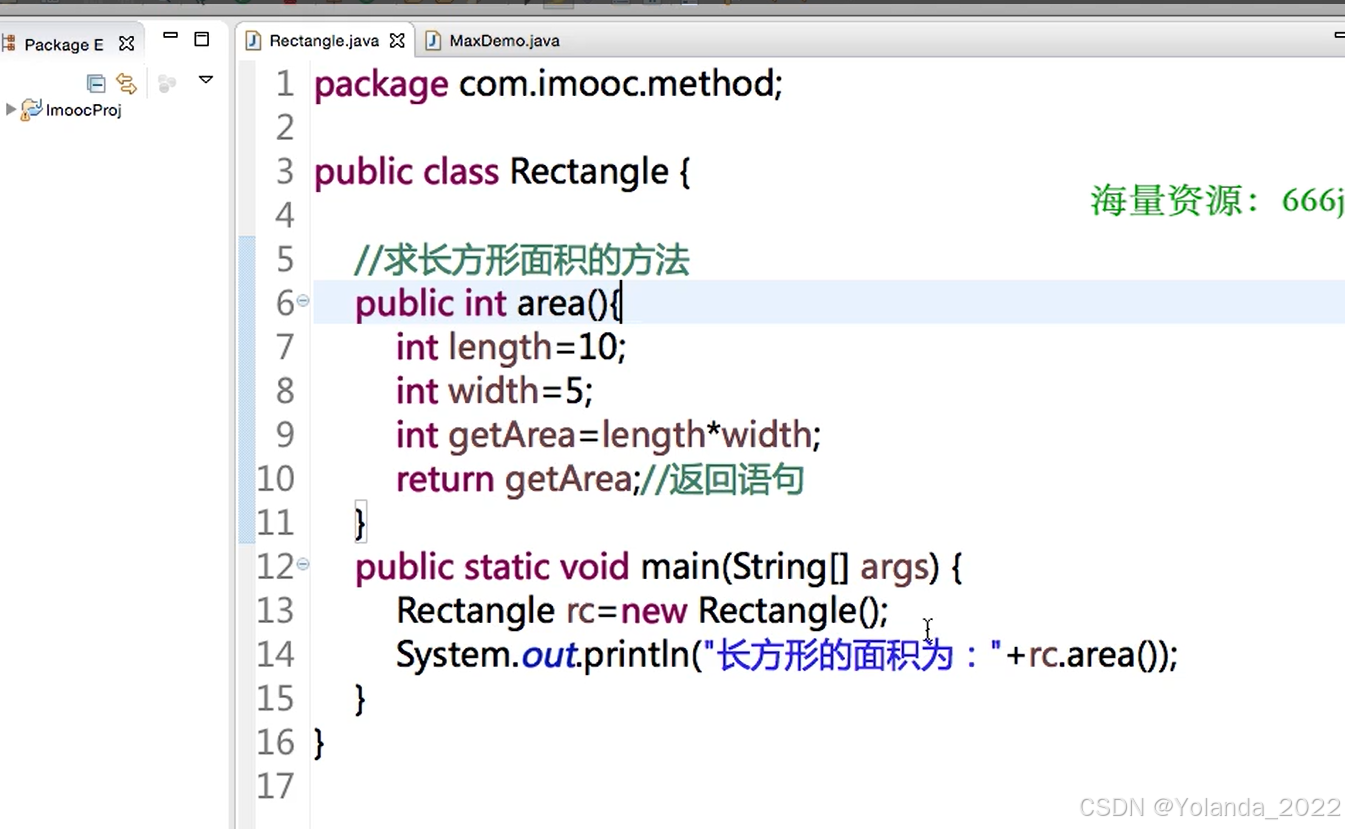Click the Collapse All icon in Package Explorer
The height and width of the screenshot is (829, 1345).
click(x=96, y=83)
